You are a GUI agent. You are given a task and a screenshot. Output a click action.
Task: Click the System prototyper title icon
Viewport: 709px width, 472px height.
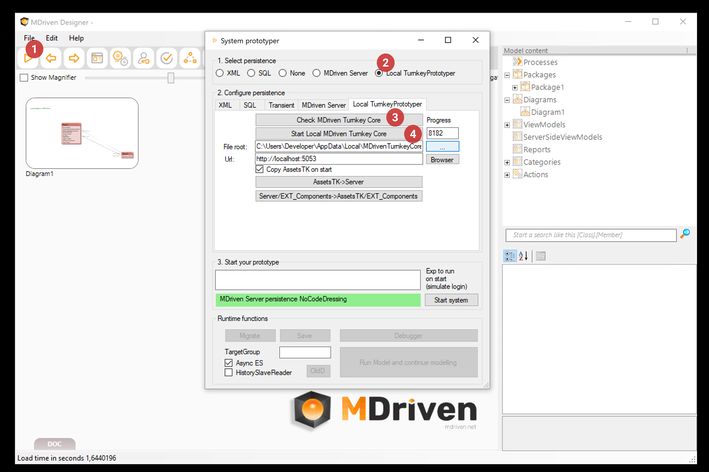click(x=214, y=41)
